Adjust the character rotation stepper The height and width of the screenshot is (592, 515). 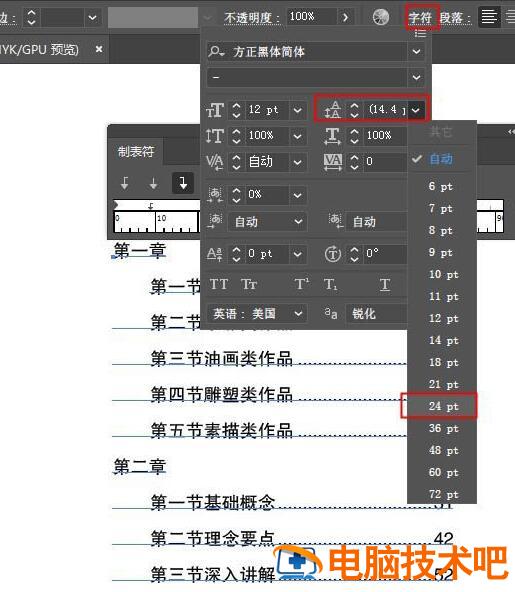tap(354, 254)
